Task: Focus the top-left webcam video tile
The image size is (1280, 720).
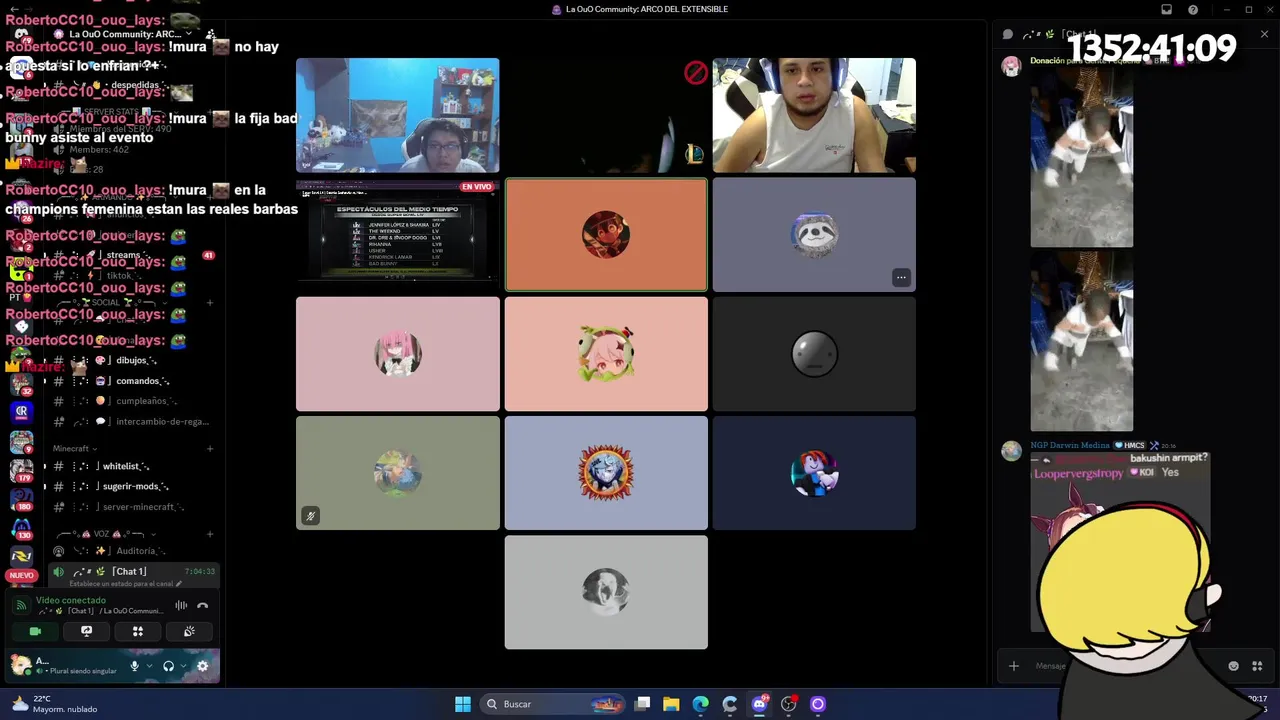Action: [397, 115]
